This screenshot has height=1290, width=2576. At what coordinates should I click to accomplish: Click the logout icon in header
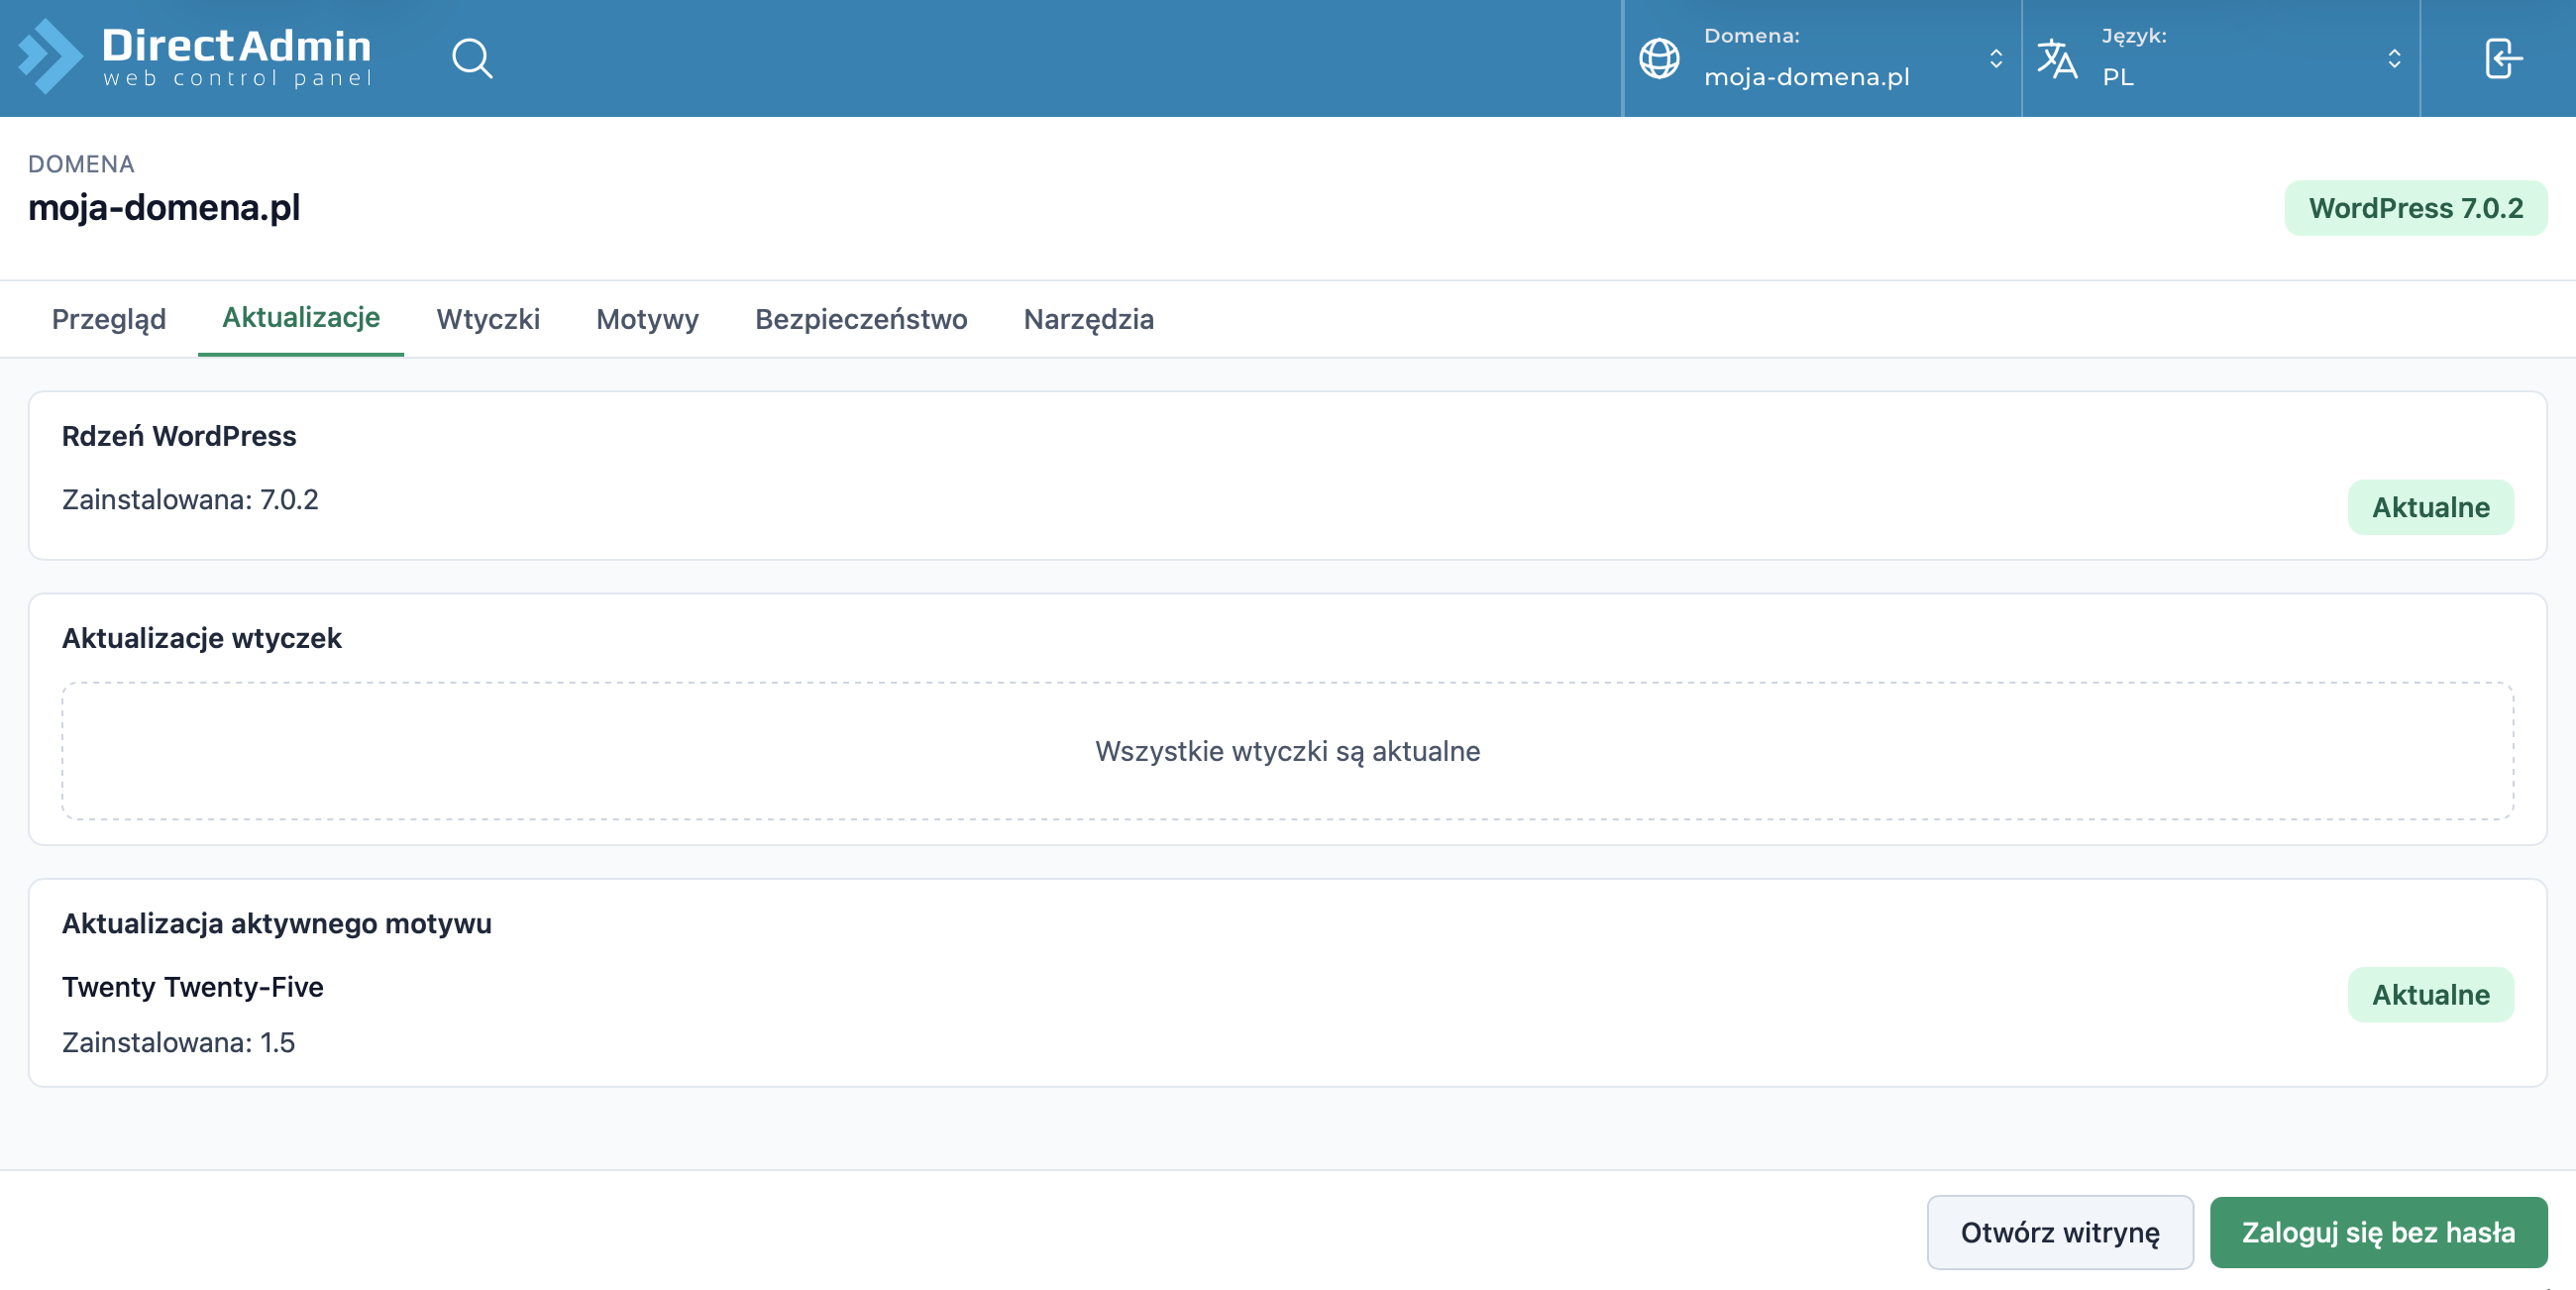2503,58
